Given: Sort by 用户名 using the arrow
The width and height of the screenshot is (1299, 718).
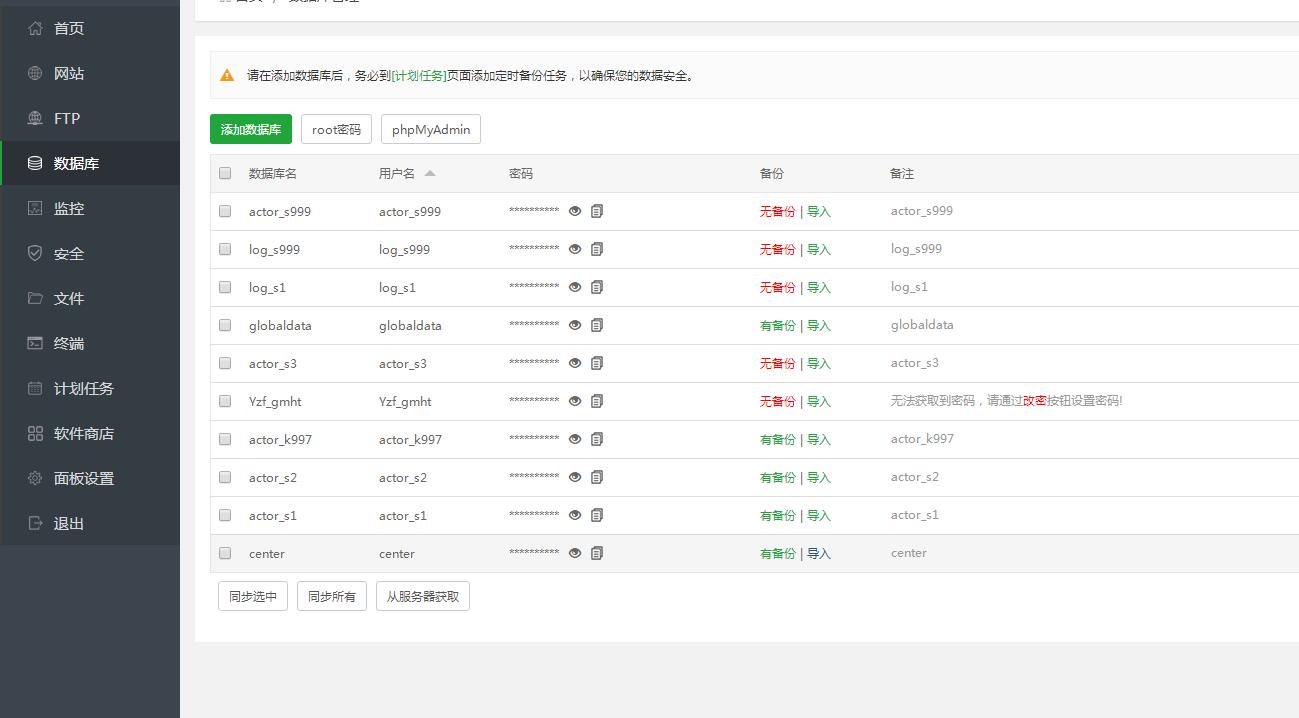Looking at the screenshot, I should [430, 173].
